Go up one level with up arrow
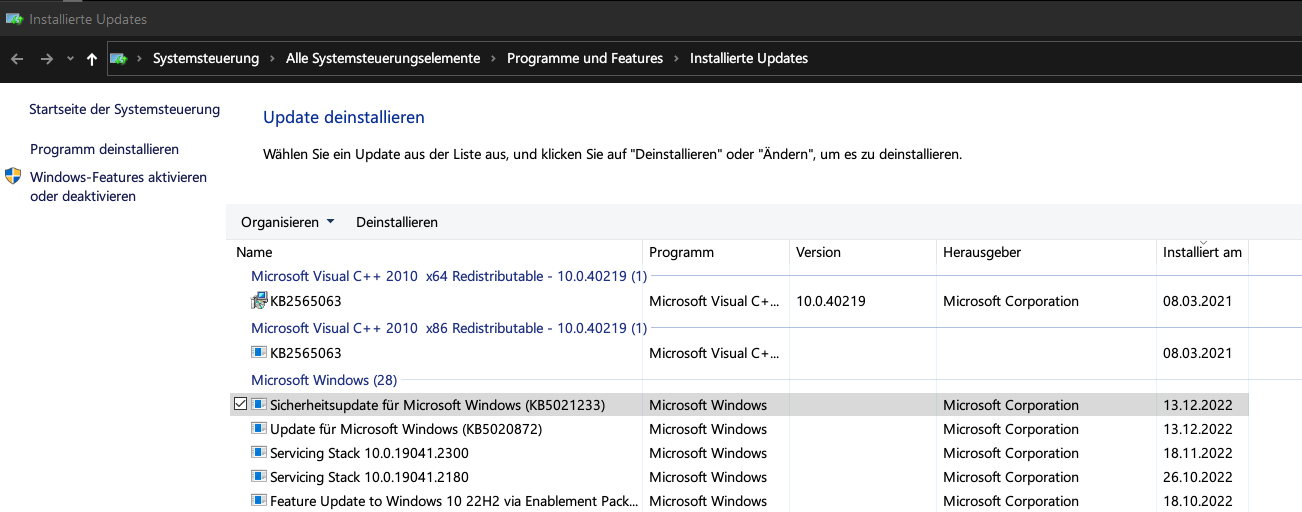 point(92,59)
